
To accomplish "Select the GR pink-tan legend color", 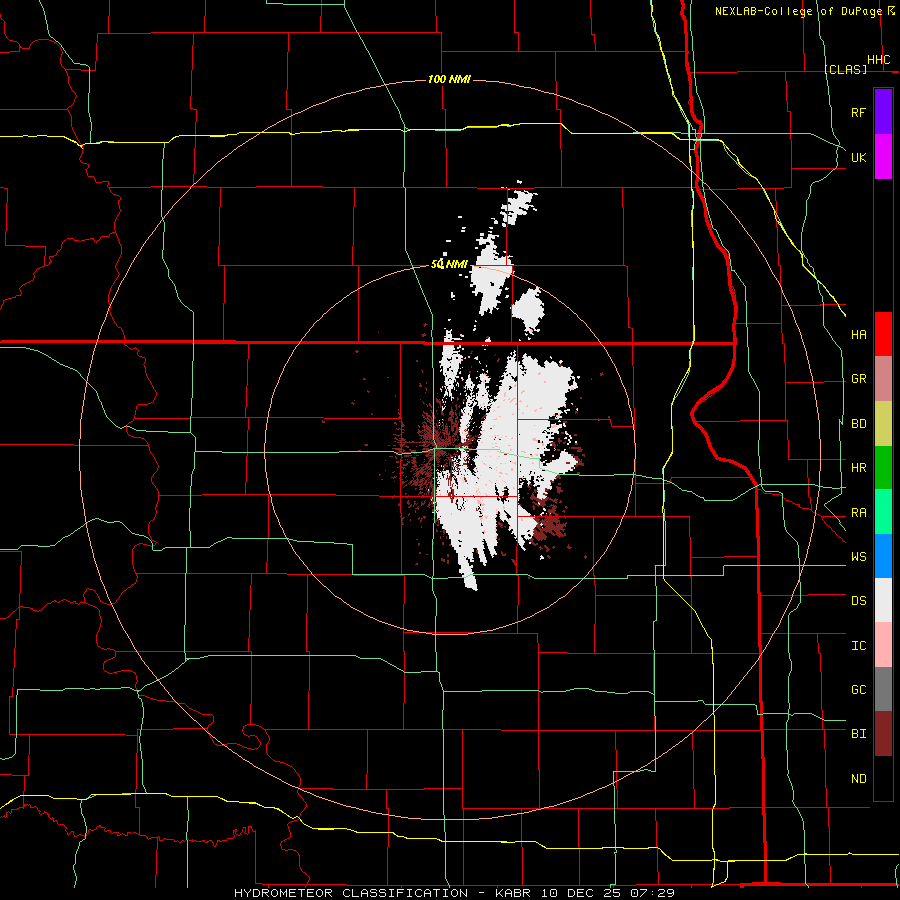I will (883, 379).
